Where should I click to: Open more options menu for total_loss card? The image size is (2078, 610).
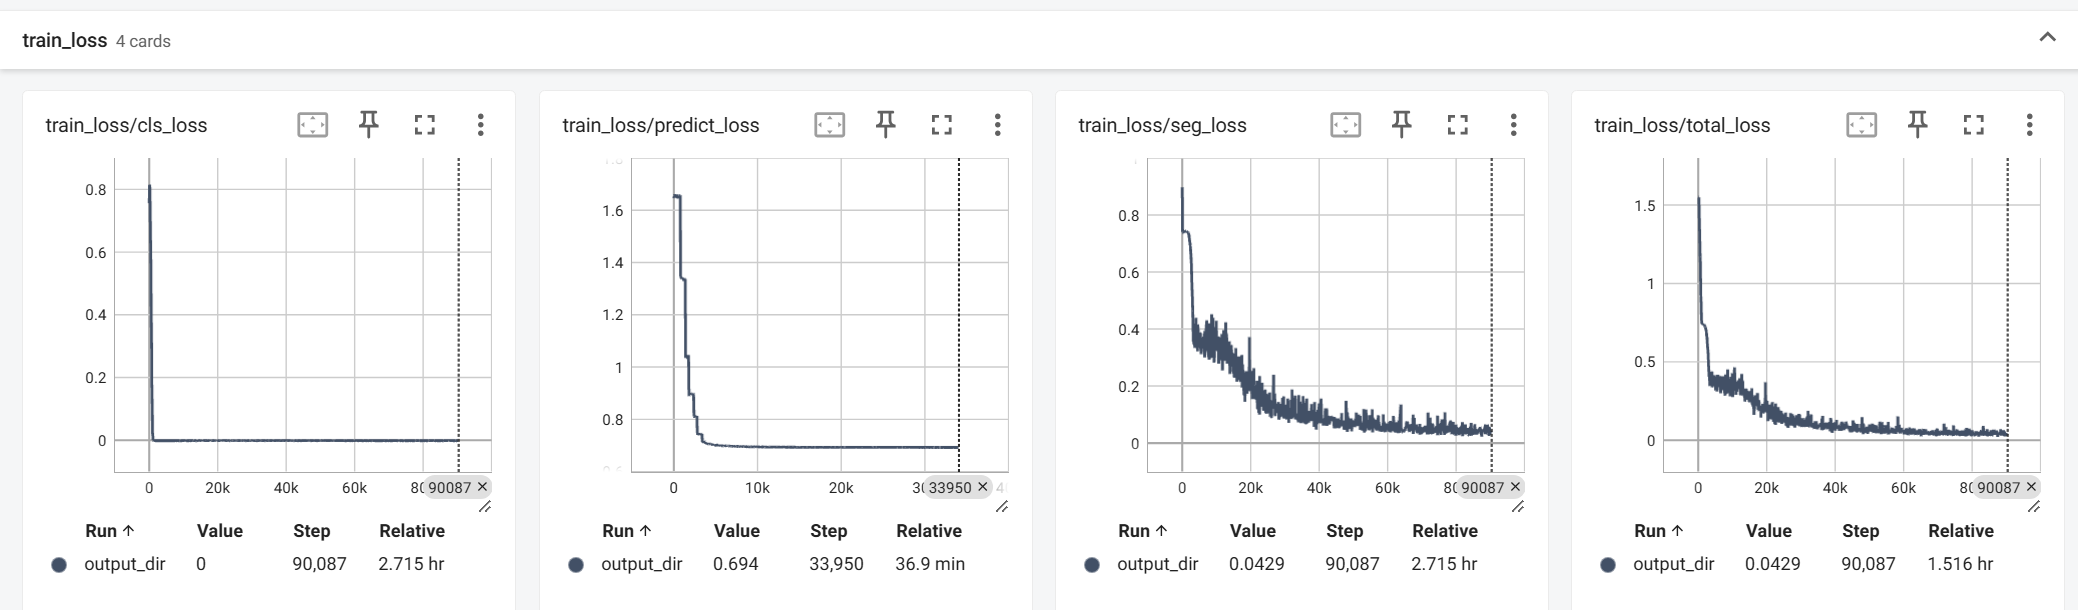click(x=2029, y=125)
